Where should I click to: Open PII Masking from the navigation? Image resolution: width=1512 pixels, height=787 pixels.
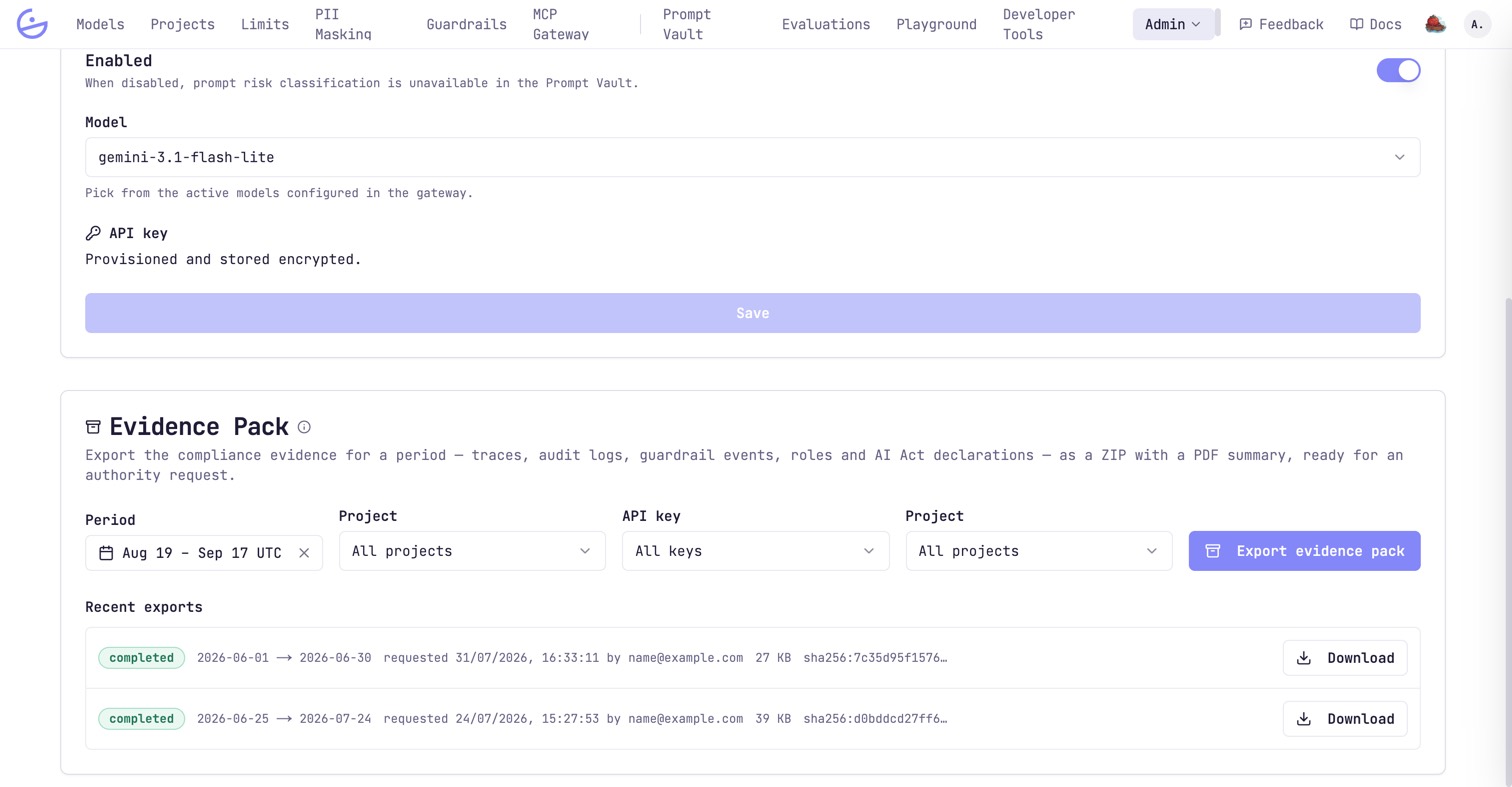point(343,24)
